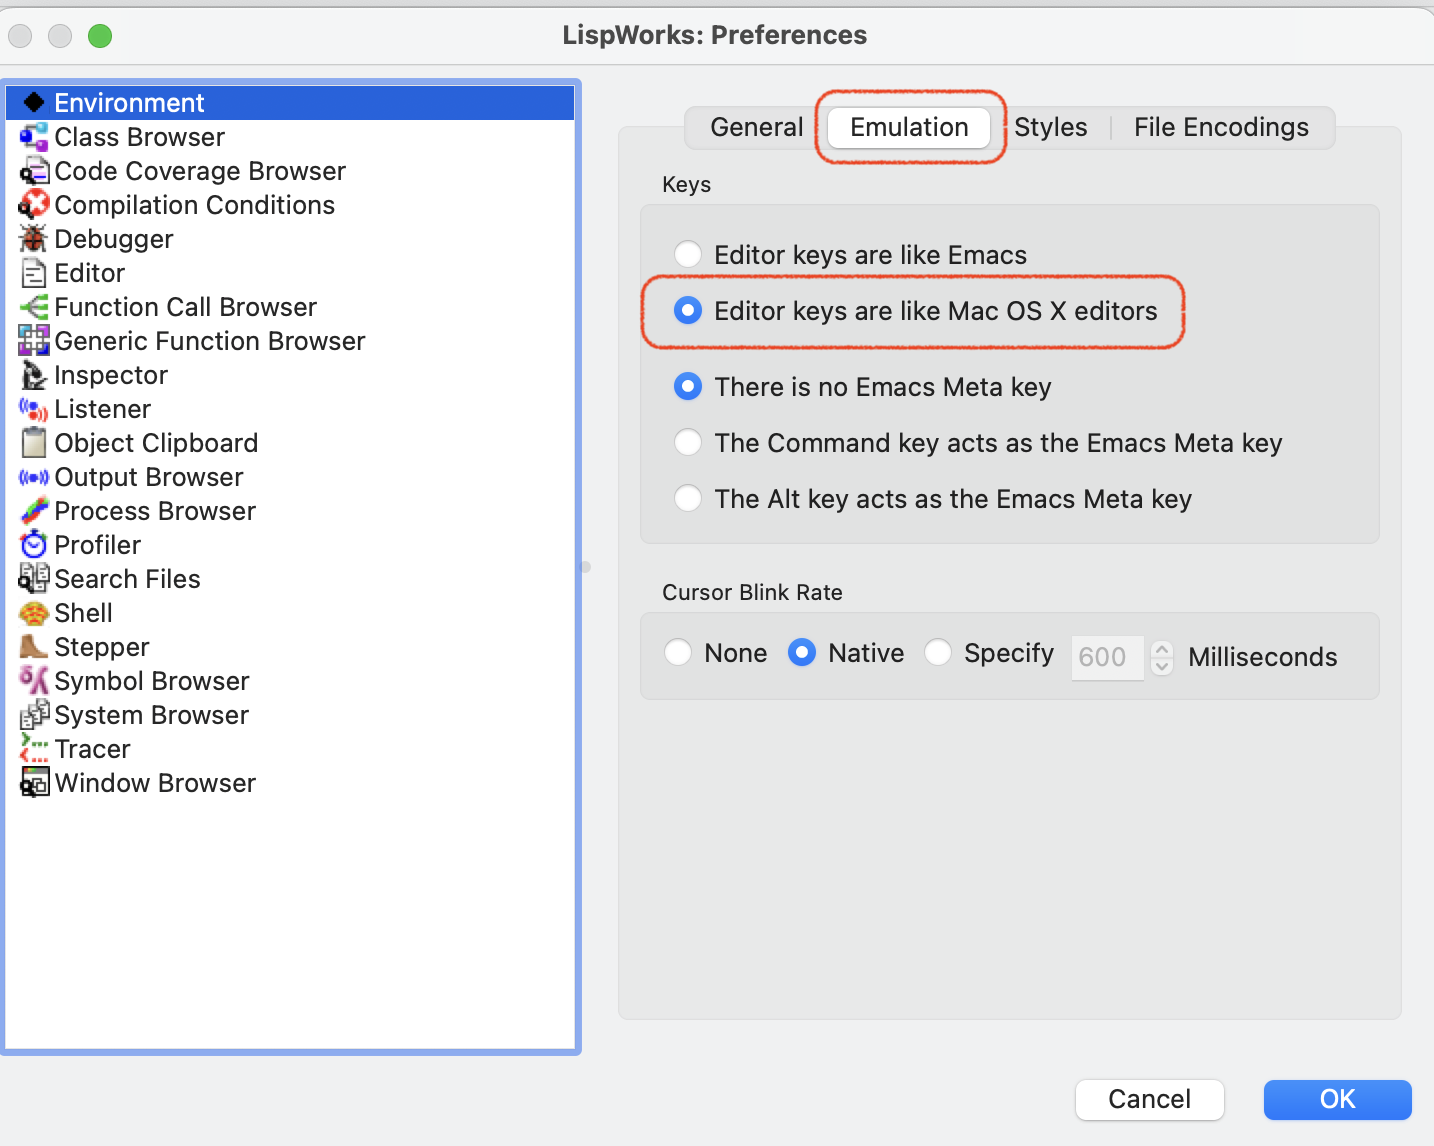Click the Window Browser icon
Viewport: 1434px width, 1146px height.
(x=34, y=782)
